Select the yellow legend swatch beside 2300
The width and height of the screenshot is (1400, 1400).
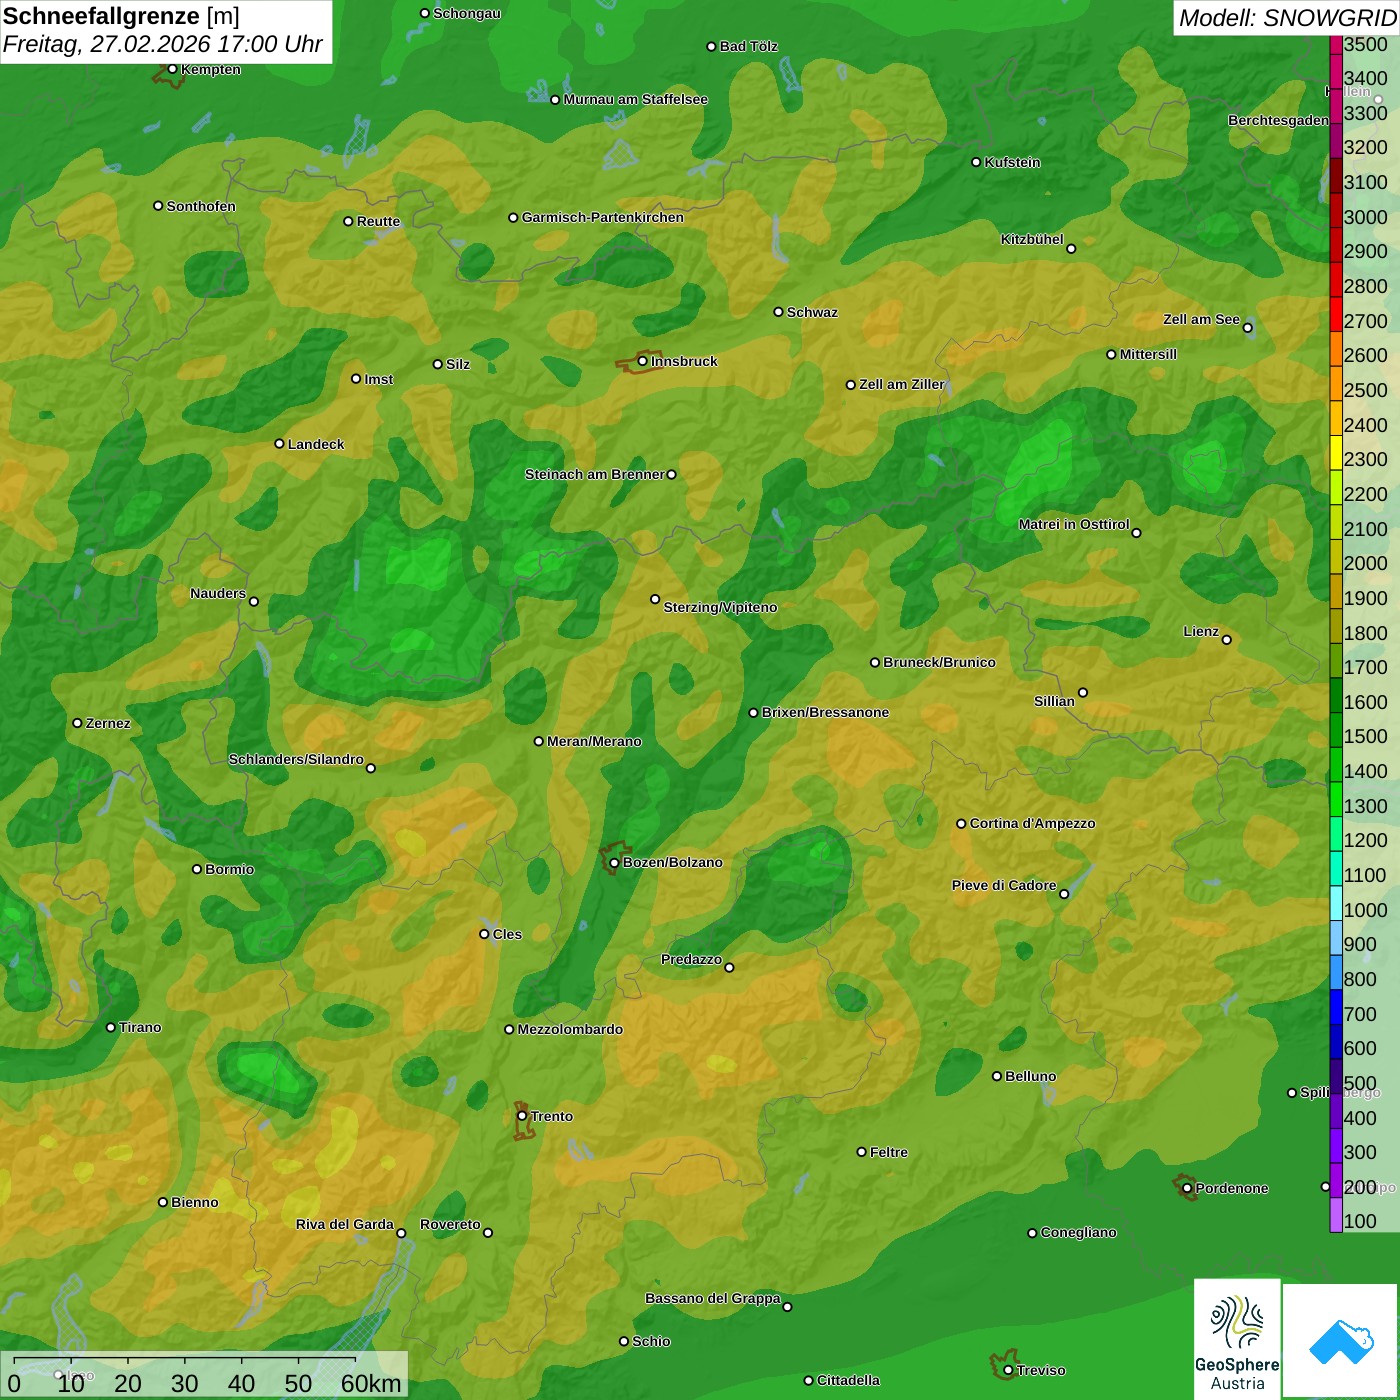pyautogui.click(x=1336, y=452)
